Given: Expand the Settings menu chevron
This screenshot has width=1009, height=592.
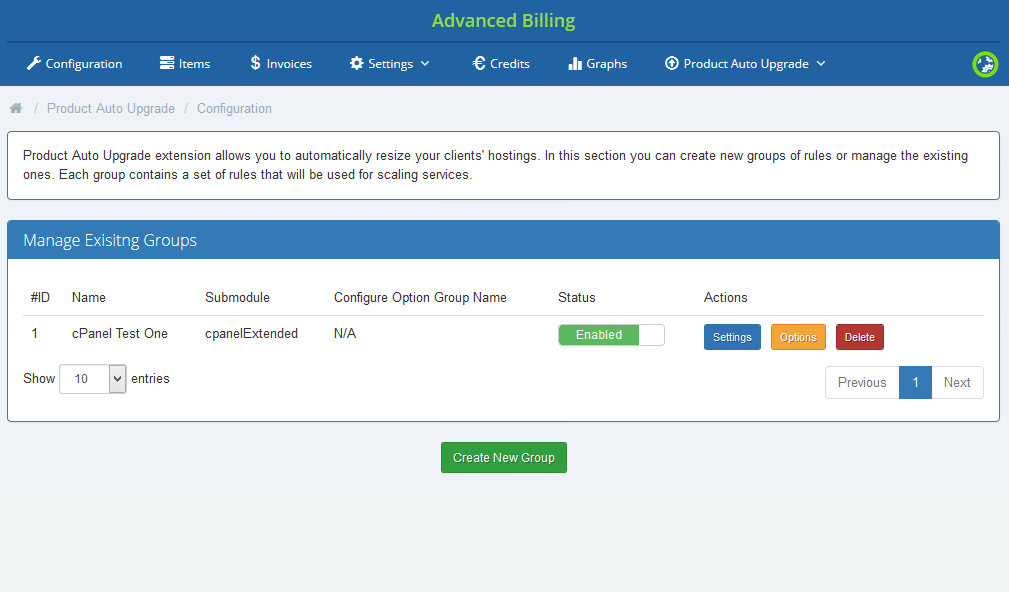Looking at the screenshot, I should coord(425,64).
